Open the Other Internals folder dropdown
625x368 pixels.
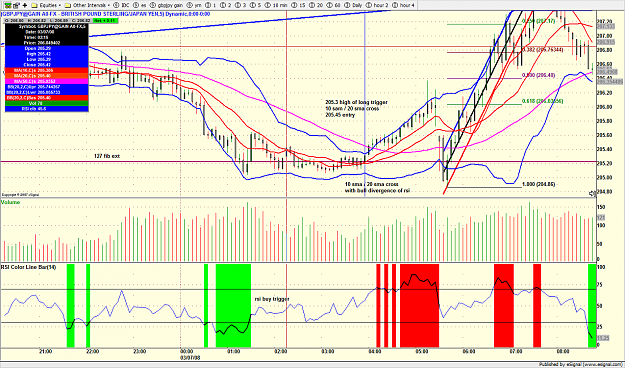point(87,5)
